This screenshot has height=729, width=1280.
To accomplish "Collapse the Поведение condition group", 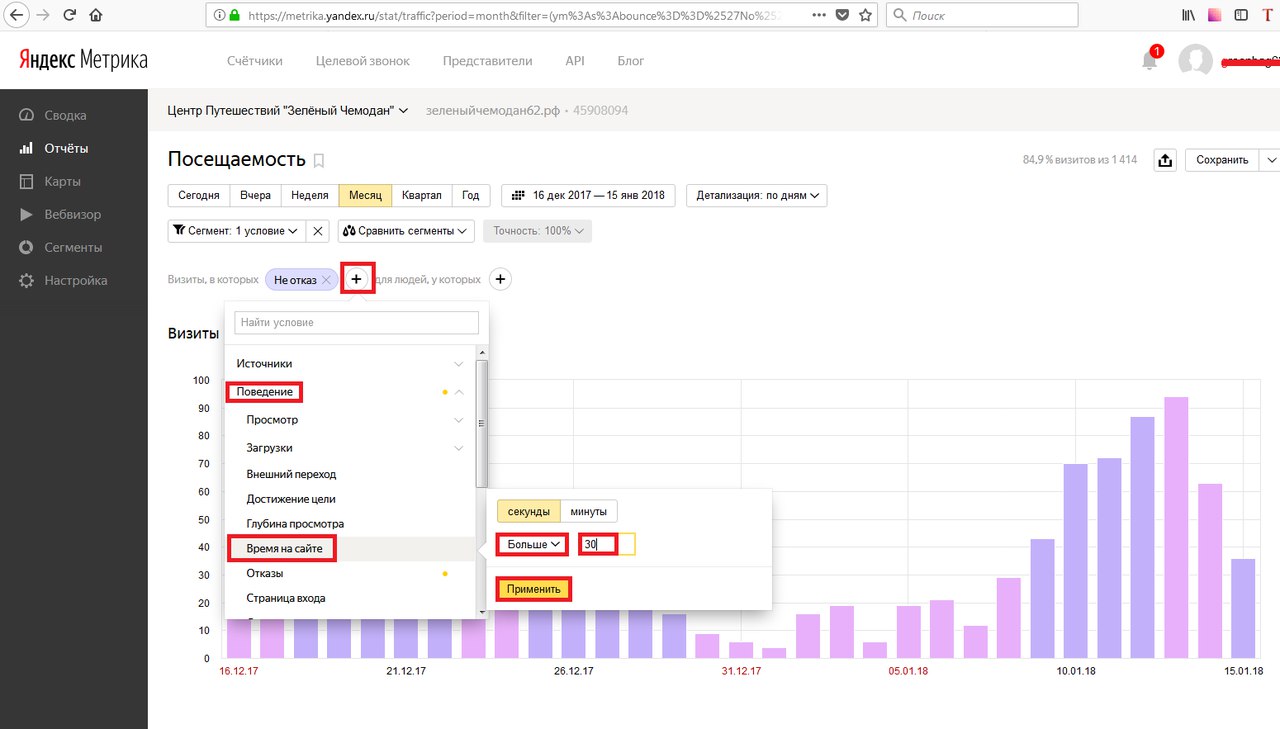I will point(350,392).
